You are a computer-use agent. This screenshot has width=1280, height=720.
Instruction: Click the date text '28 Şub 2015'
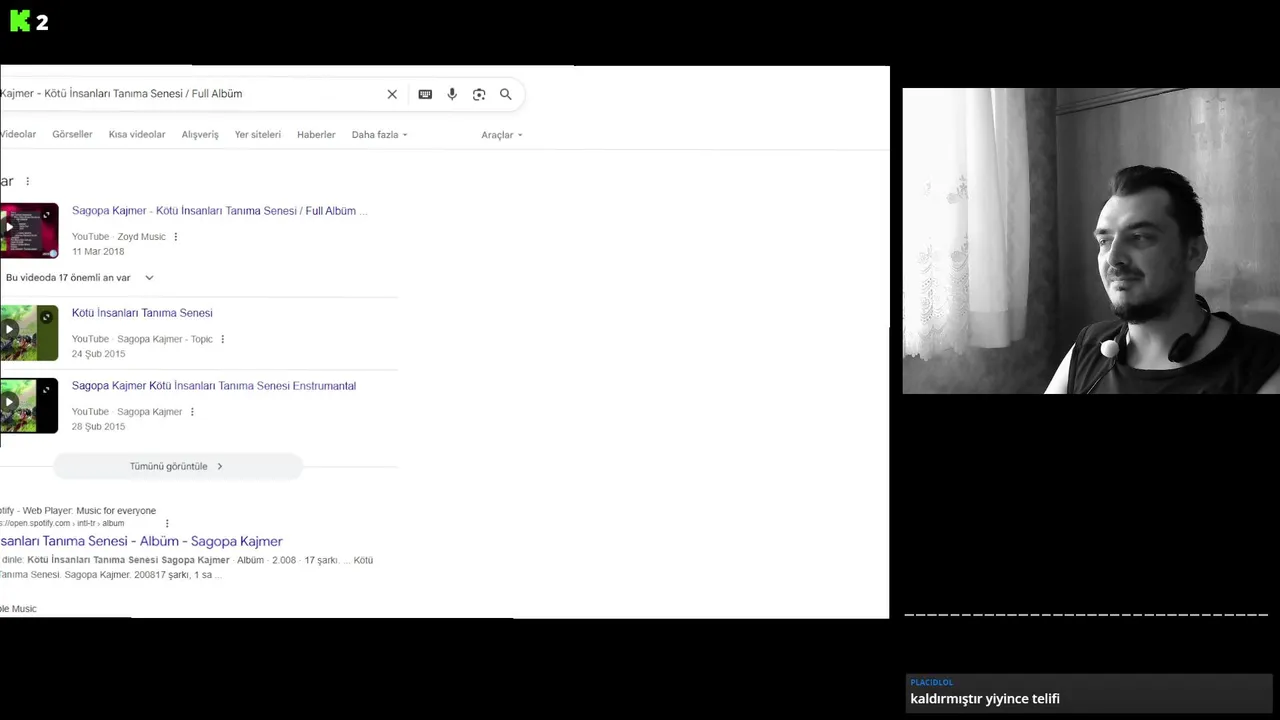pos(98,427)
